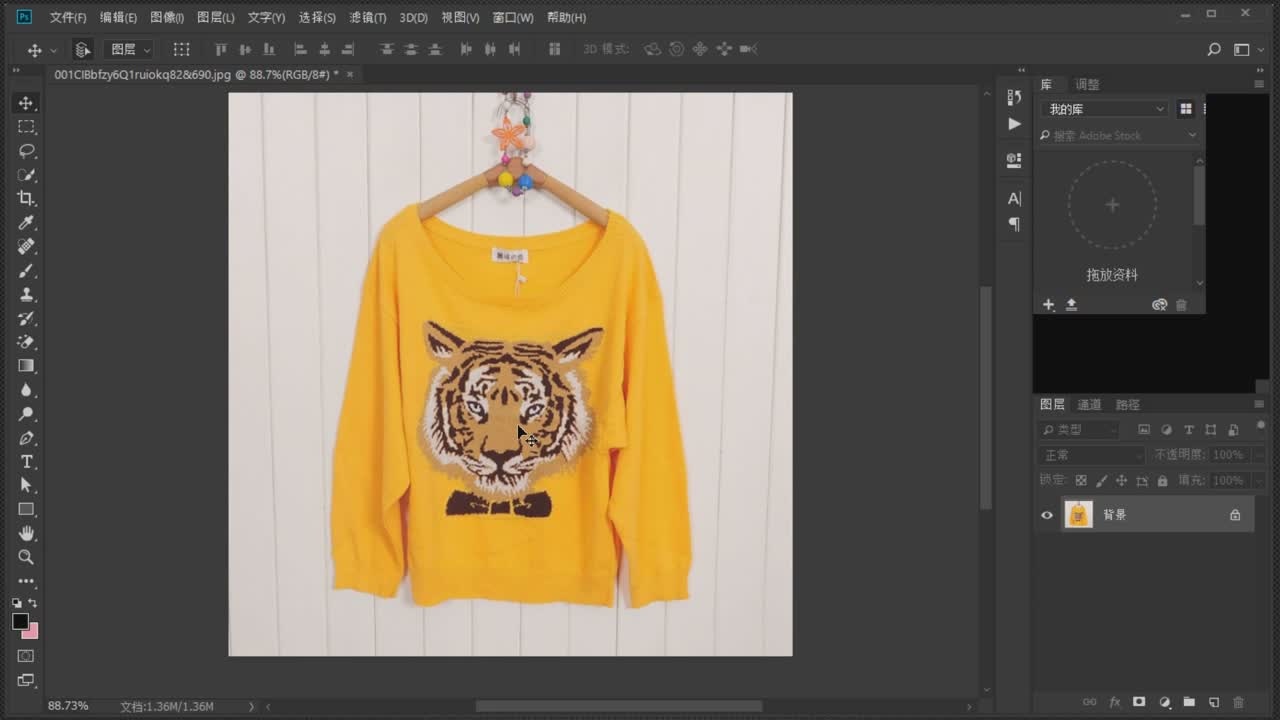Toggle lock image pixels brush icon
This screenshot has height=720, width=1280.
point(1101,481)
